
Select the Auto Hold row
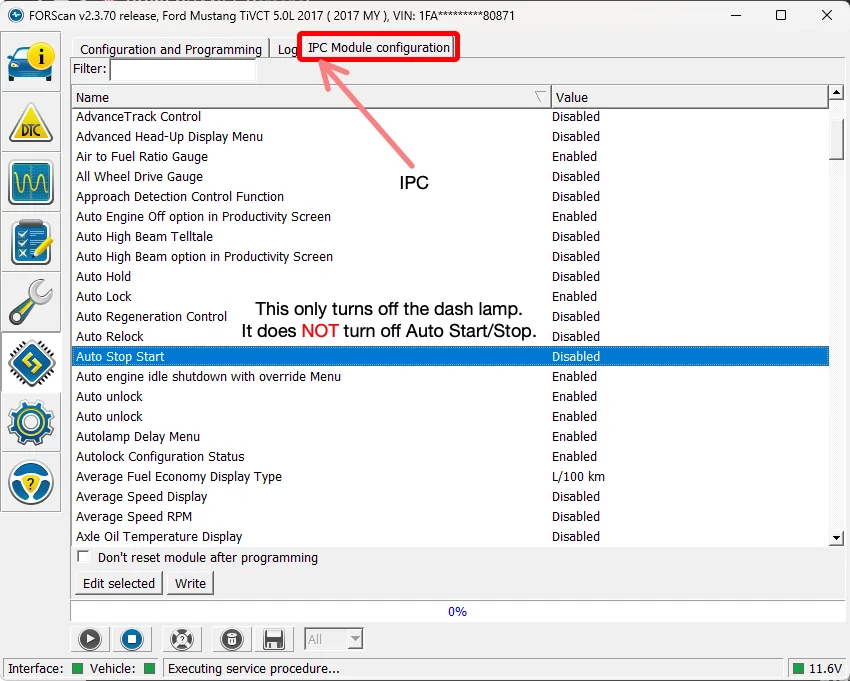[450, 277]
